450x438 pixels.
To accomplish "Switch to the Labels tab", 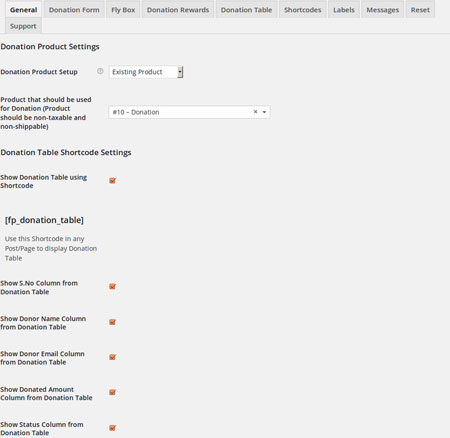I will point(344,10).
